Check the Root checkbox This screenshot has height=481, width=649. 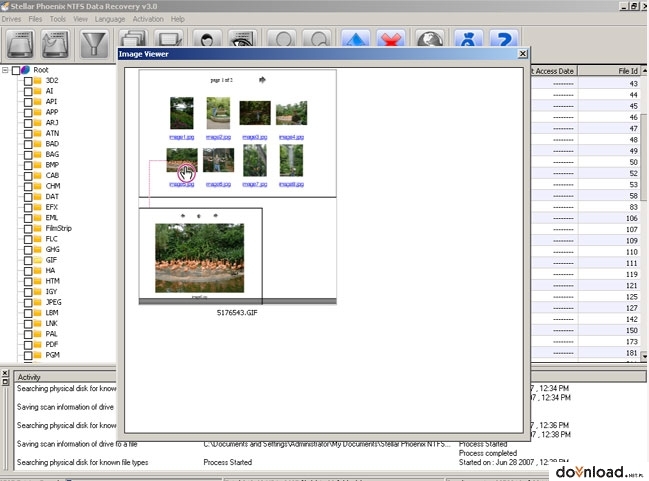pos(16,70)
